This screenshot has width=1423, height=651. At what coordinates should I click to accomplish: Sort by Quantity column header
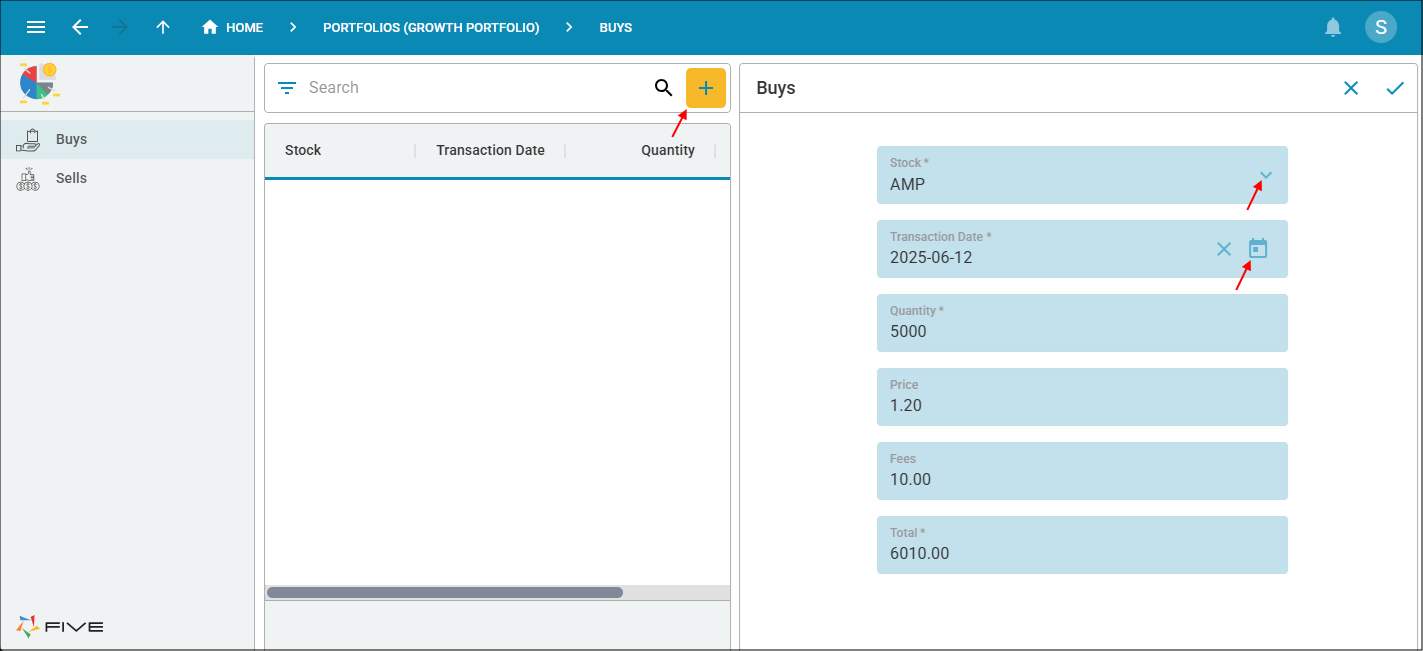coord(668,150)
